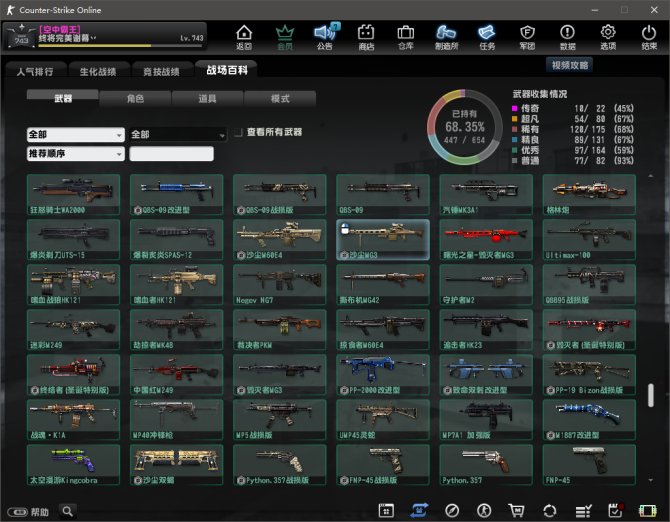The width and height of the screenshot is (670, 522).
Task: Select the 角色 characters sub-tab
Action: pyautogui.click(x=135, y=98)
